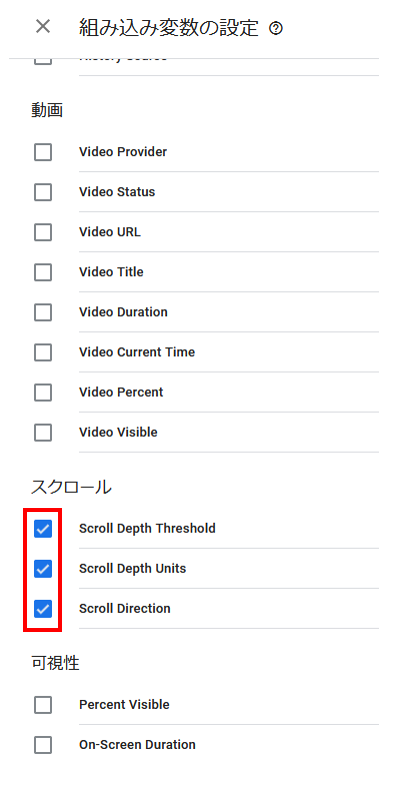
Task: Disable the Scroll Direction checkbox
Action: point(43,608)
